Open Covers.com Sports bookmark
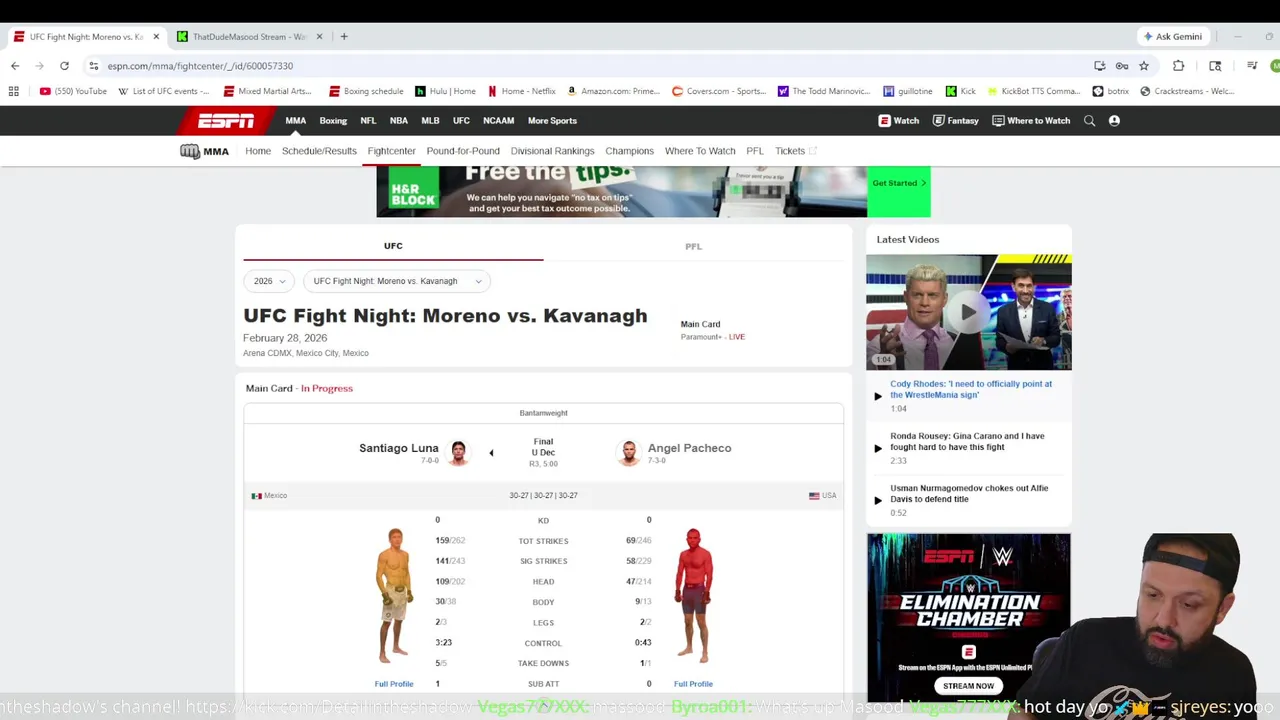 [719, 91]
